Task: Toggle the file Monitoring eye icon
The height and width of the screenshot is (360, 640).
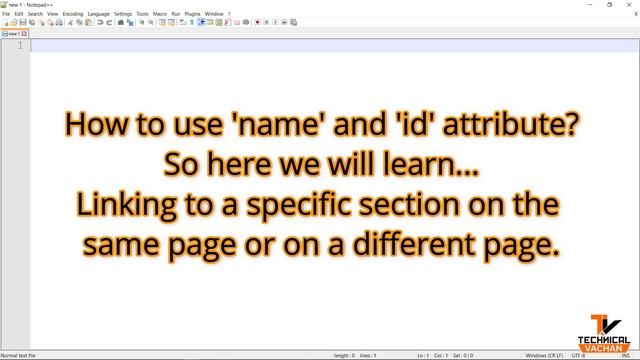Action: 246,22
